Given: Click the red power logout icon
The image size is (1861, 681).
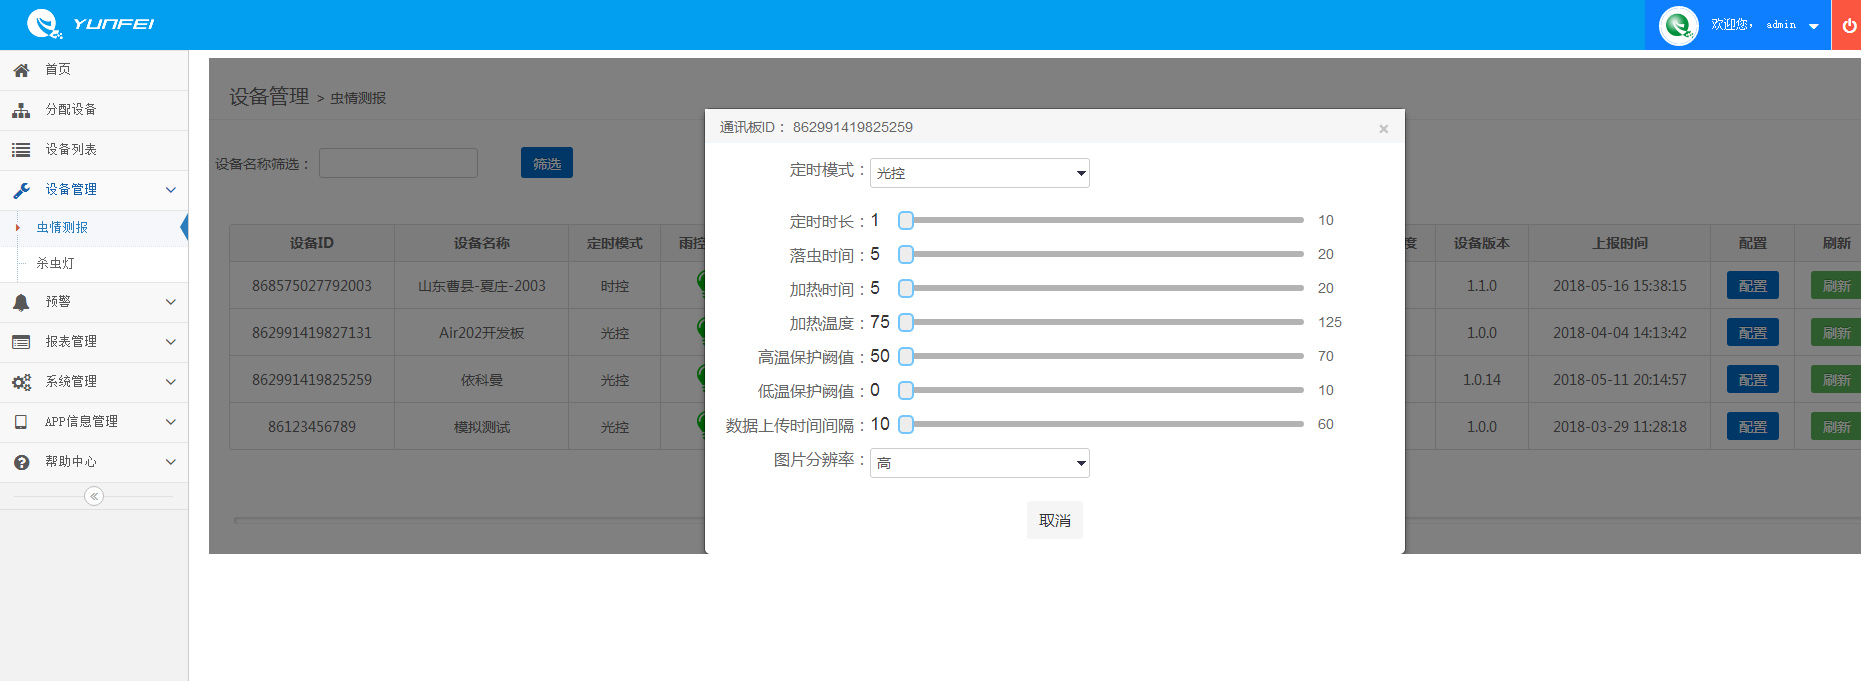Looking at the screenshot, I should point(1849,25).
